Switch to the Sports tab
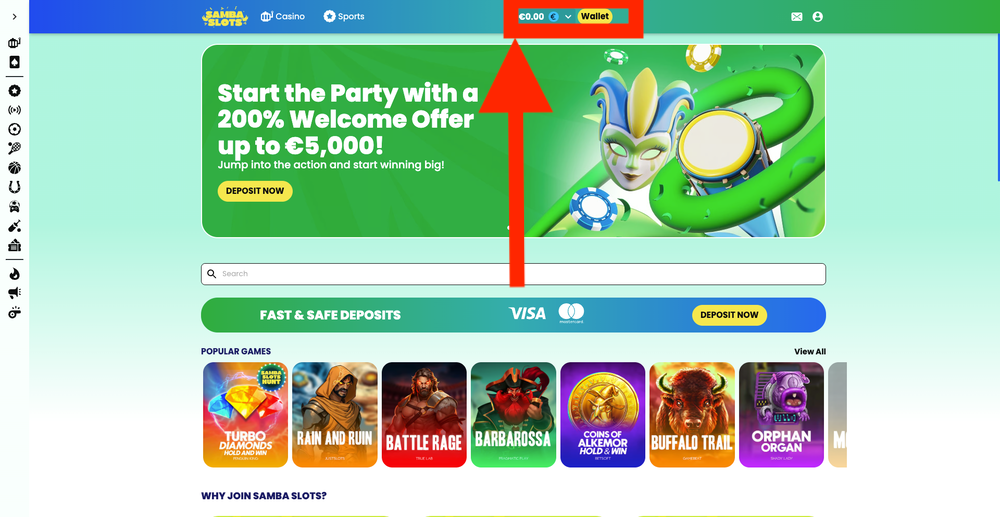The width and height of the screenshot is (1000, 517). tap(344, 17)
